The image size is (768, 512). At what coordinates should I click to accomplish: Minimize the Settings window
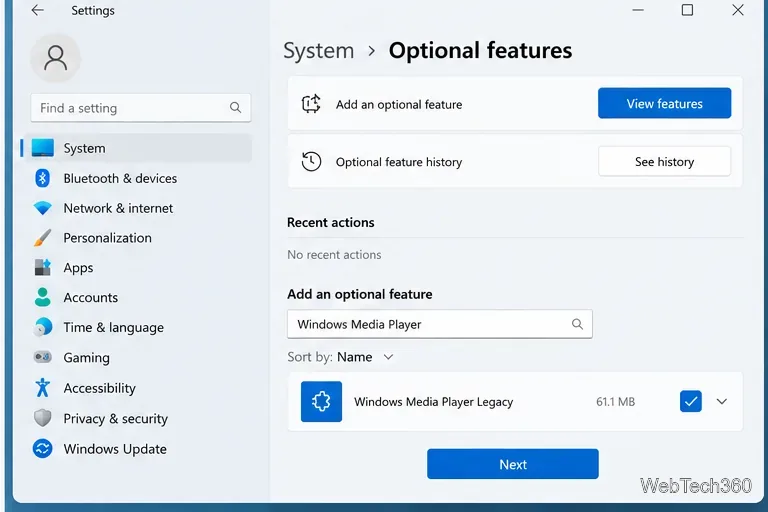coord(638,10)
